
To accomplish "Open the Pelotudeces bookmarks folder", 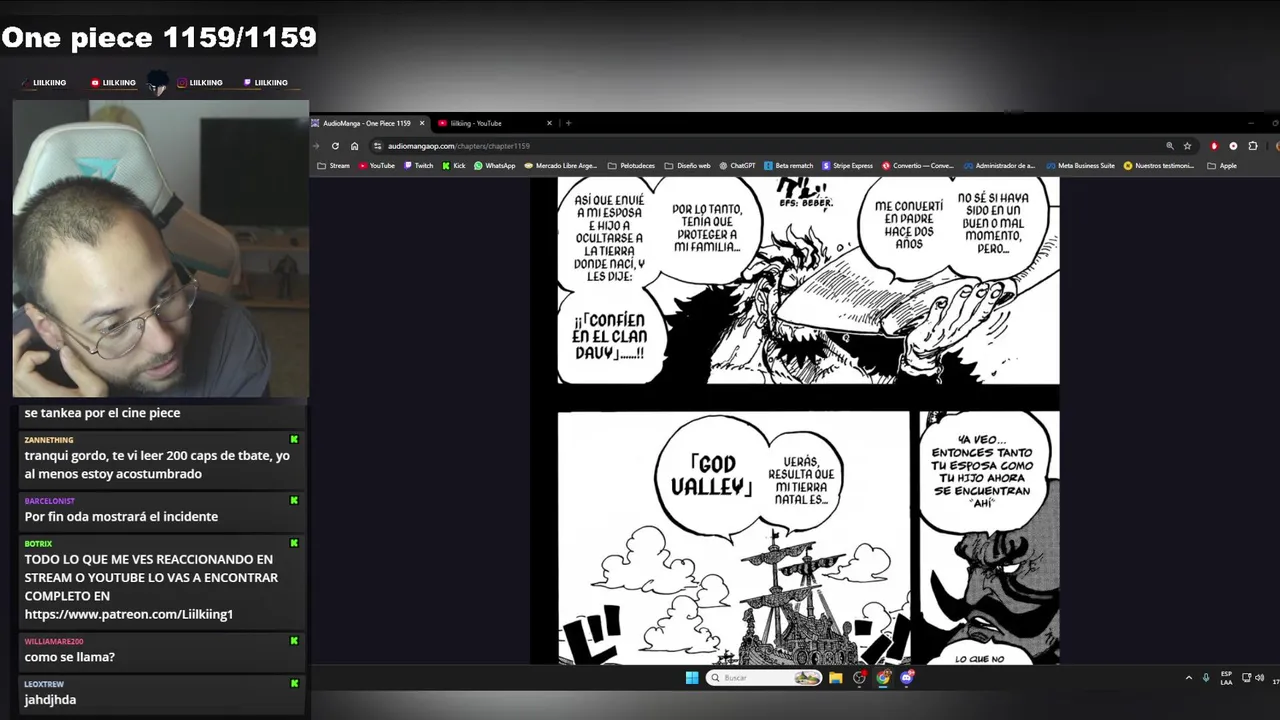I will pos(631,166).
